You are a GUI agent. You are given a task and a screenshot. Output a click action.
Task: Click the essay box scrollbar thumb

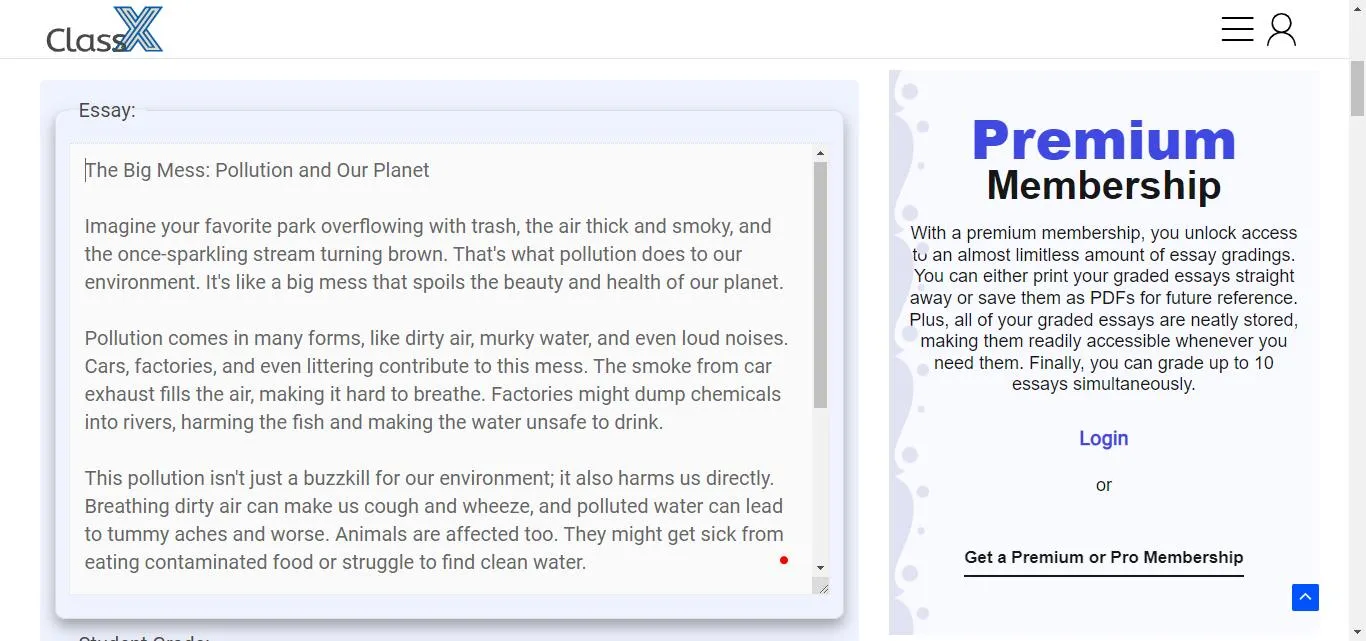tap(820, 285)
